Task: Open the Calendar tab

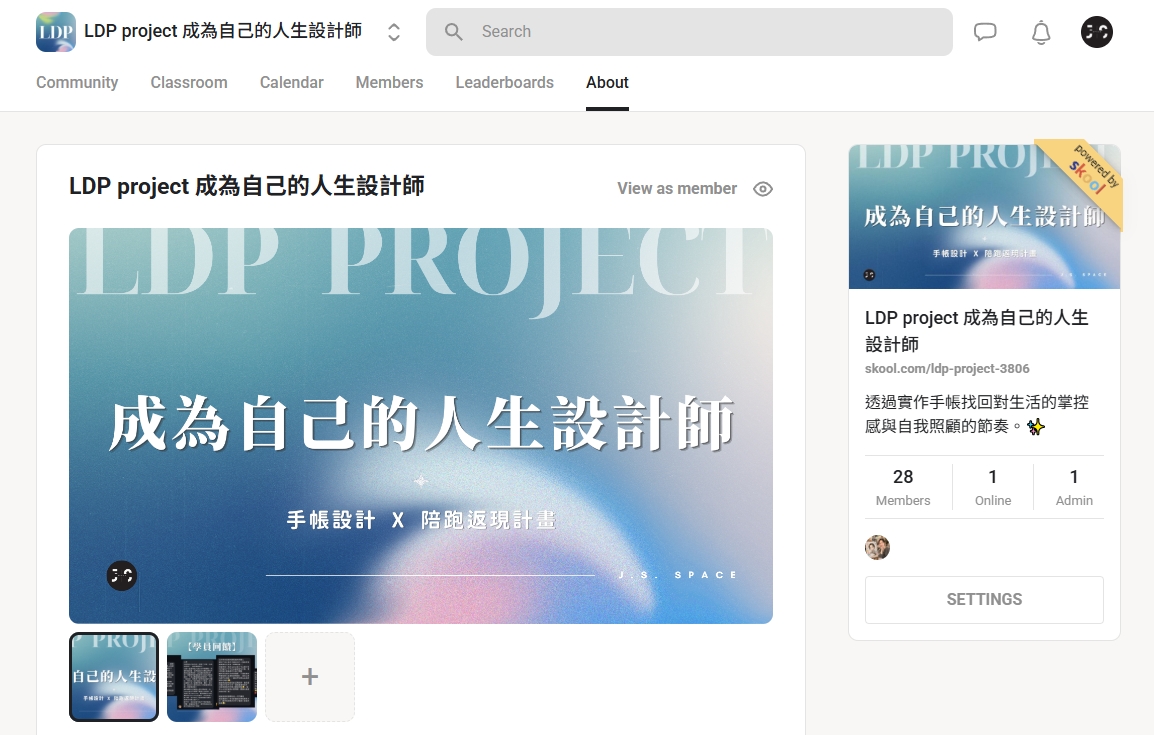Action: [291, 82]
